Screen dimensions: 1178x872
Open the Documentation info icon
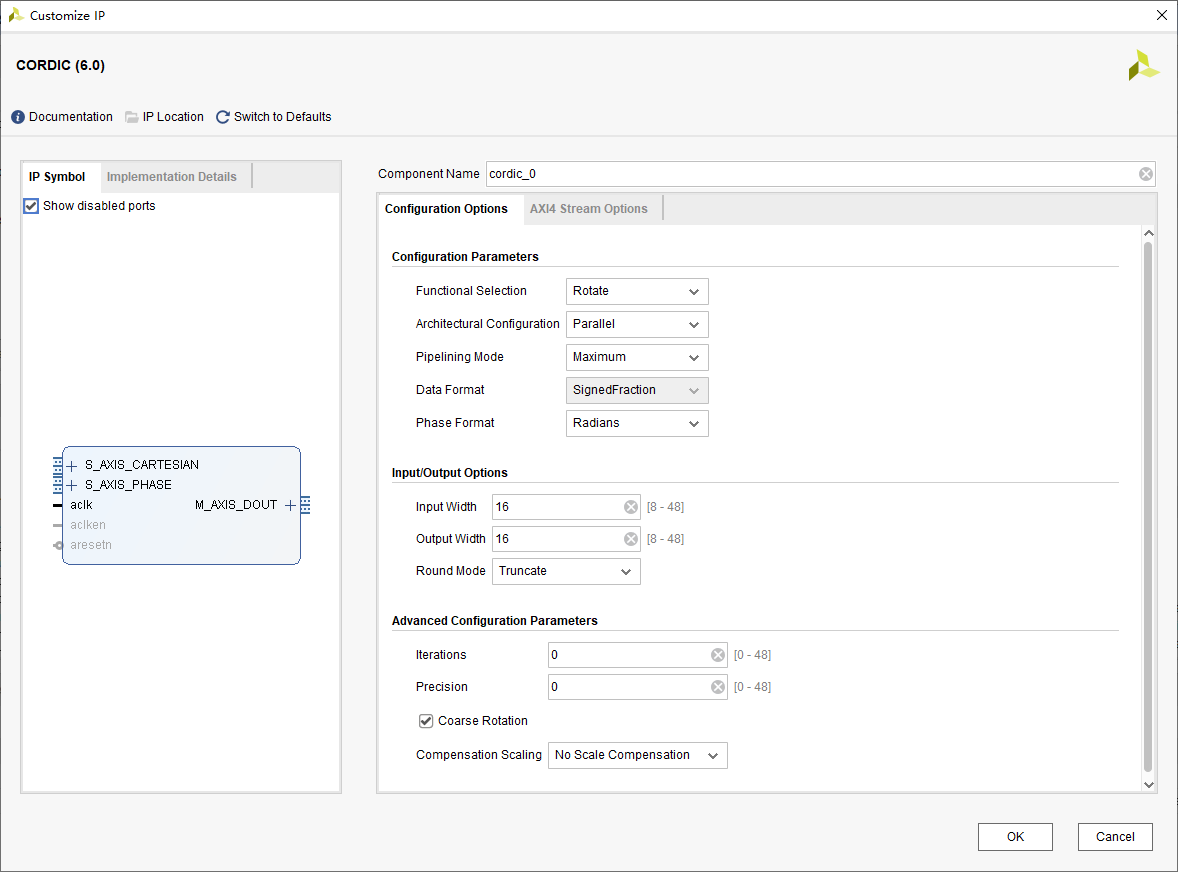[x=18, y=117]
